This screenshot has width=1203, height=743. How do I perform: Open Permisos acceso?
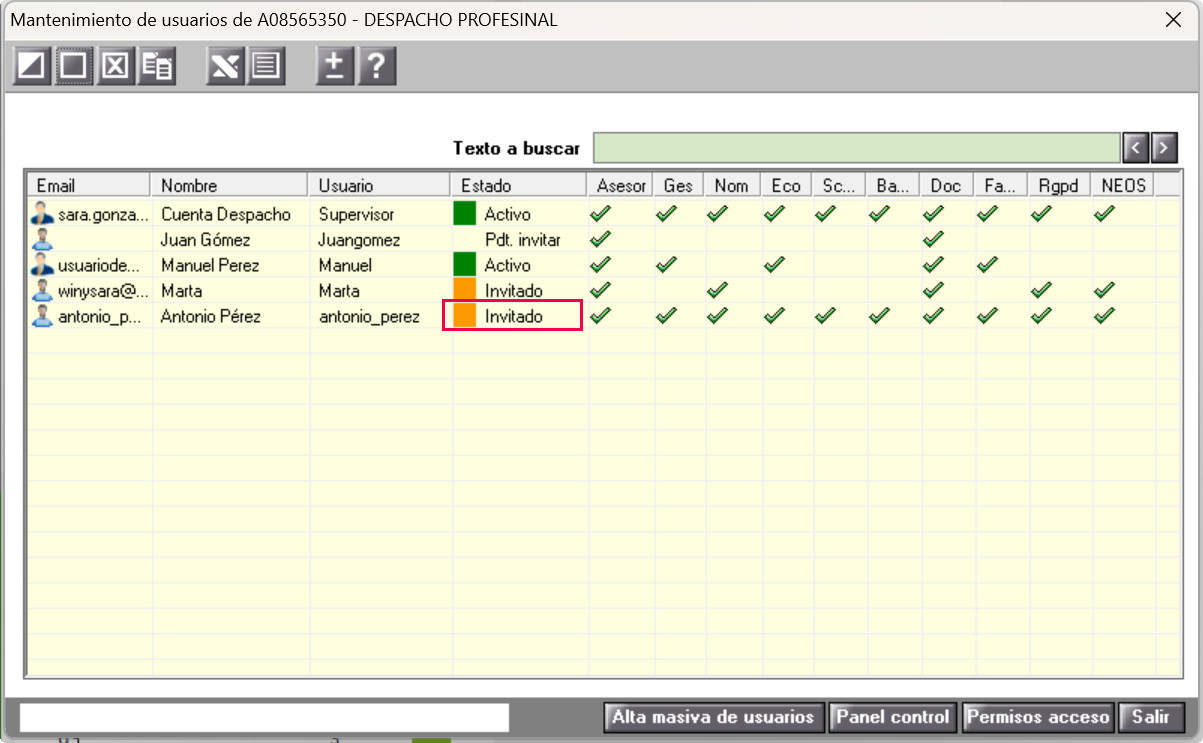(x=1038, y=717)
